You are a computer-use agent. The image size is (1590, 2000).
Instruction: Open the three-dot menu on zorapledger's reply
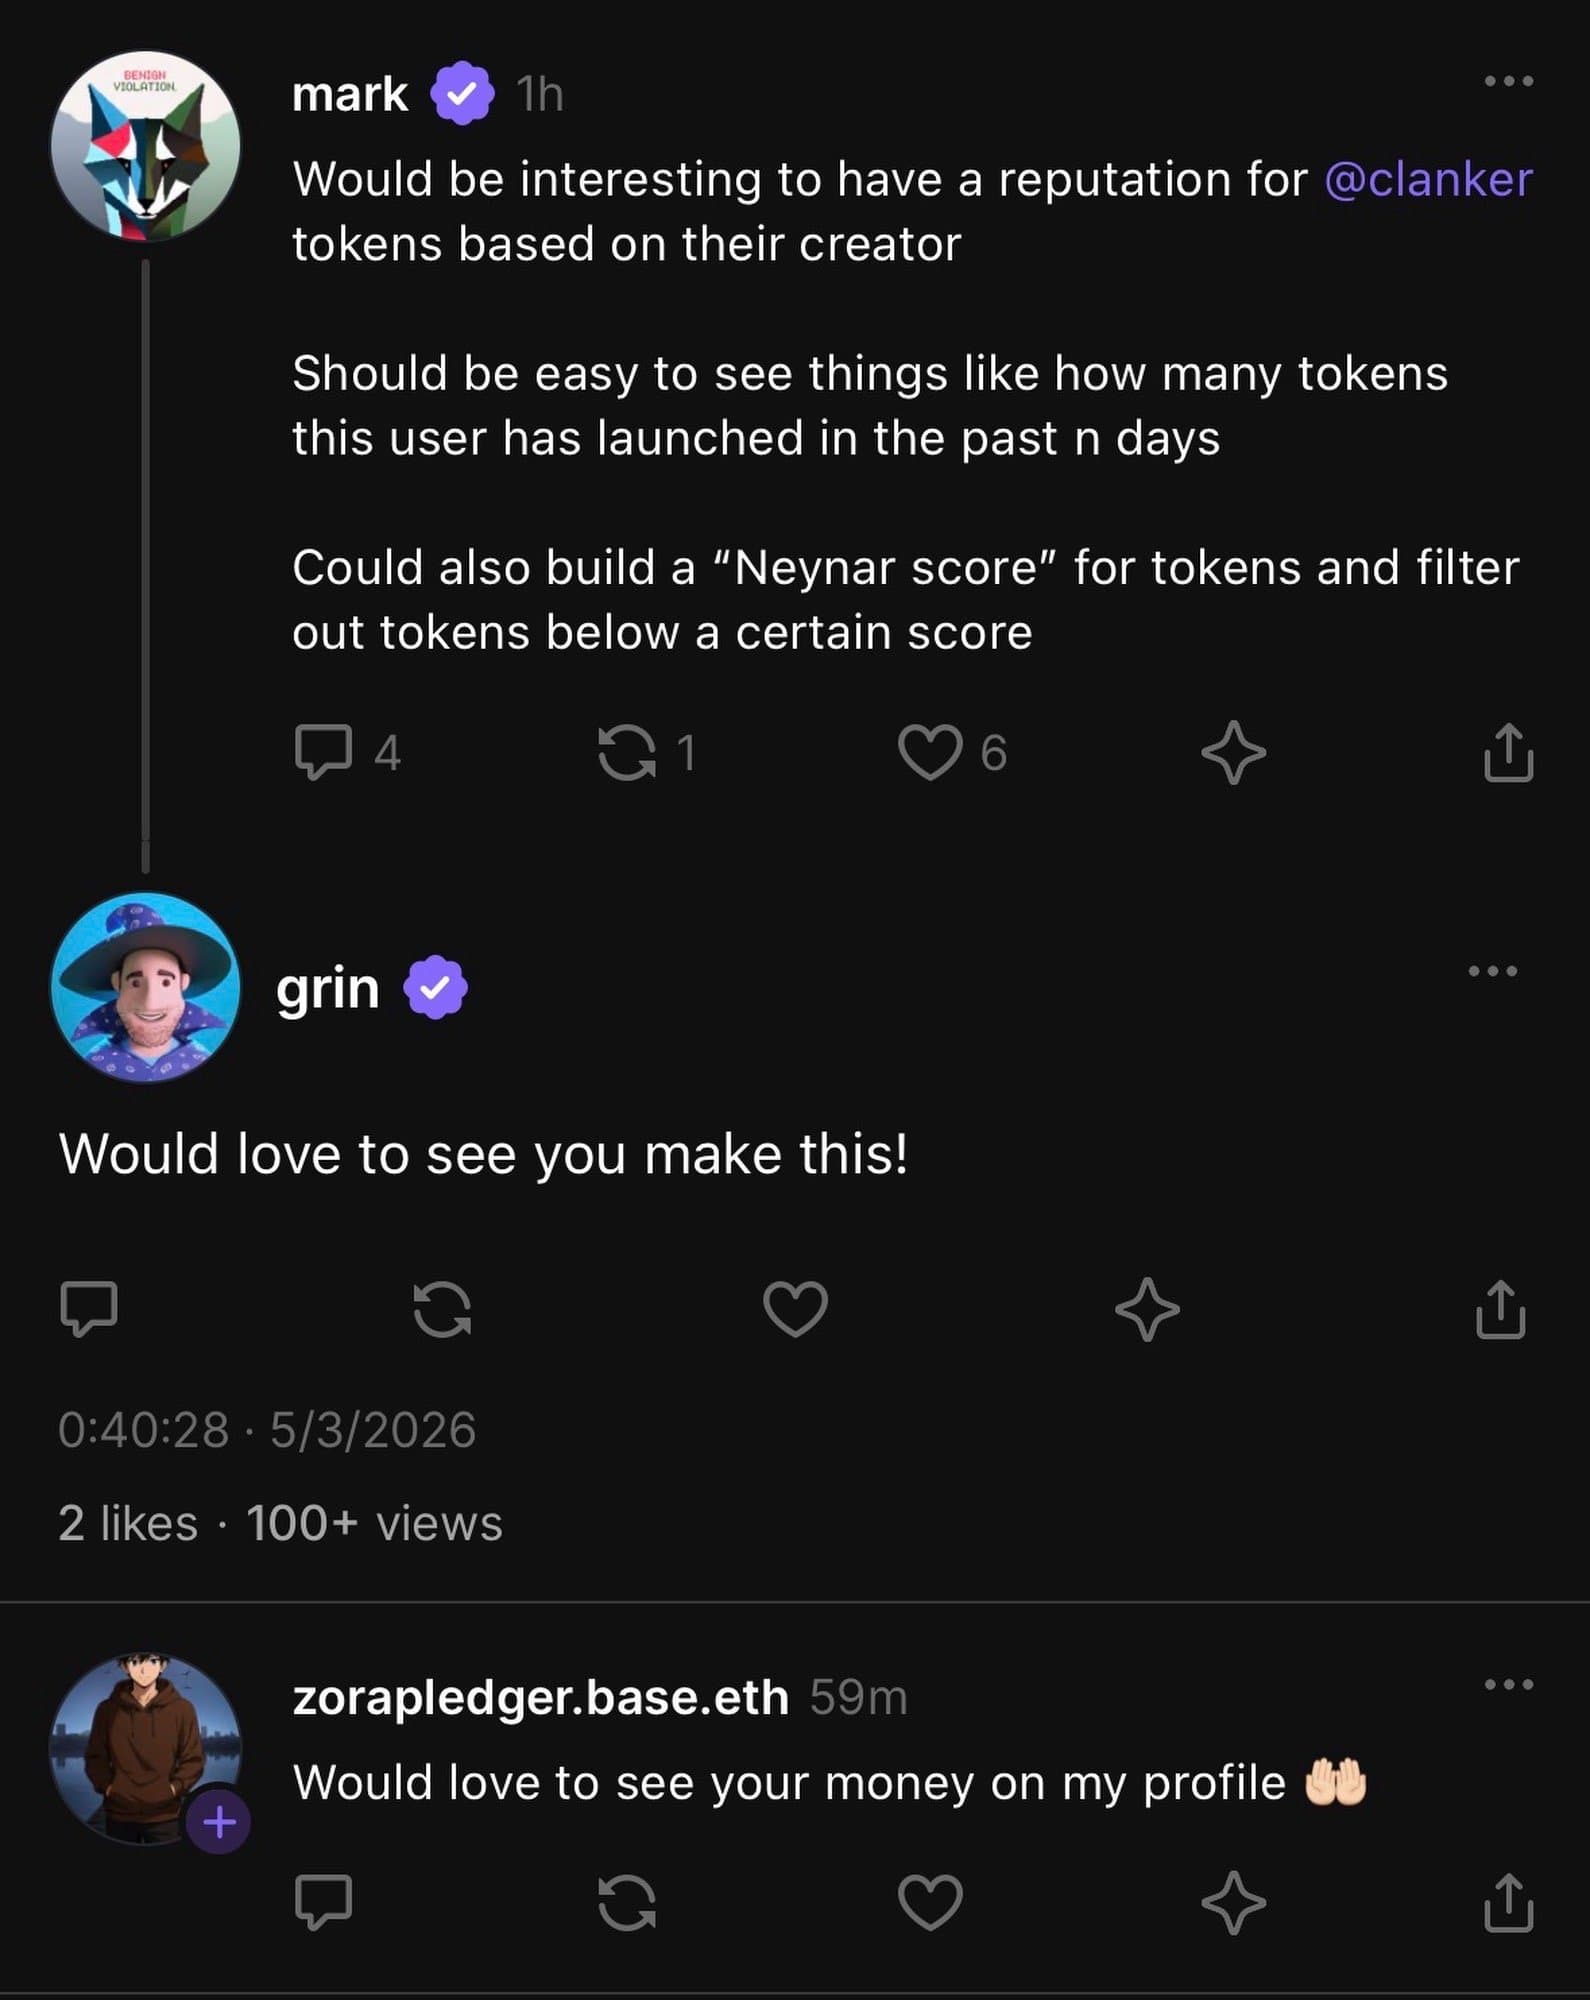click(x=1508, y=1685)
